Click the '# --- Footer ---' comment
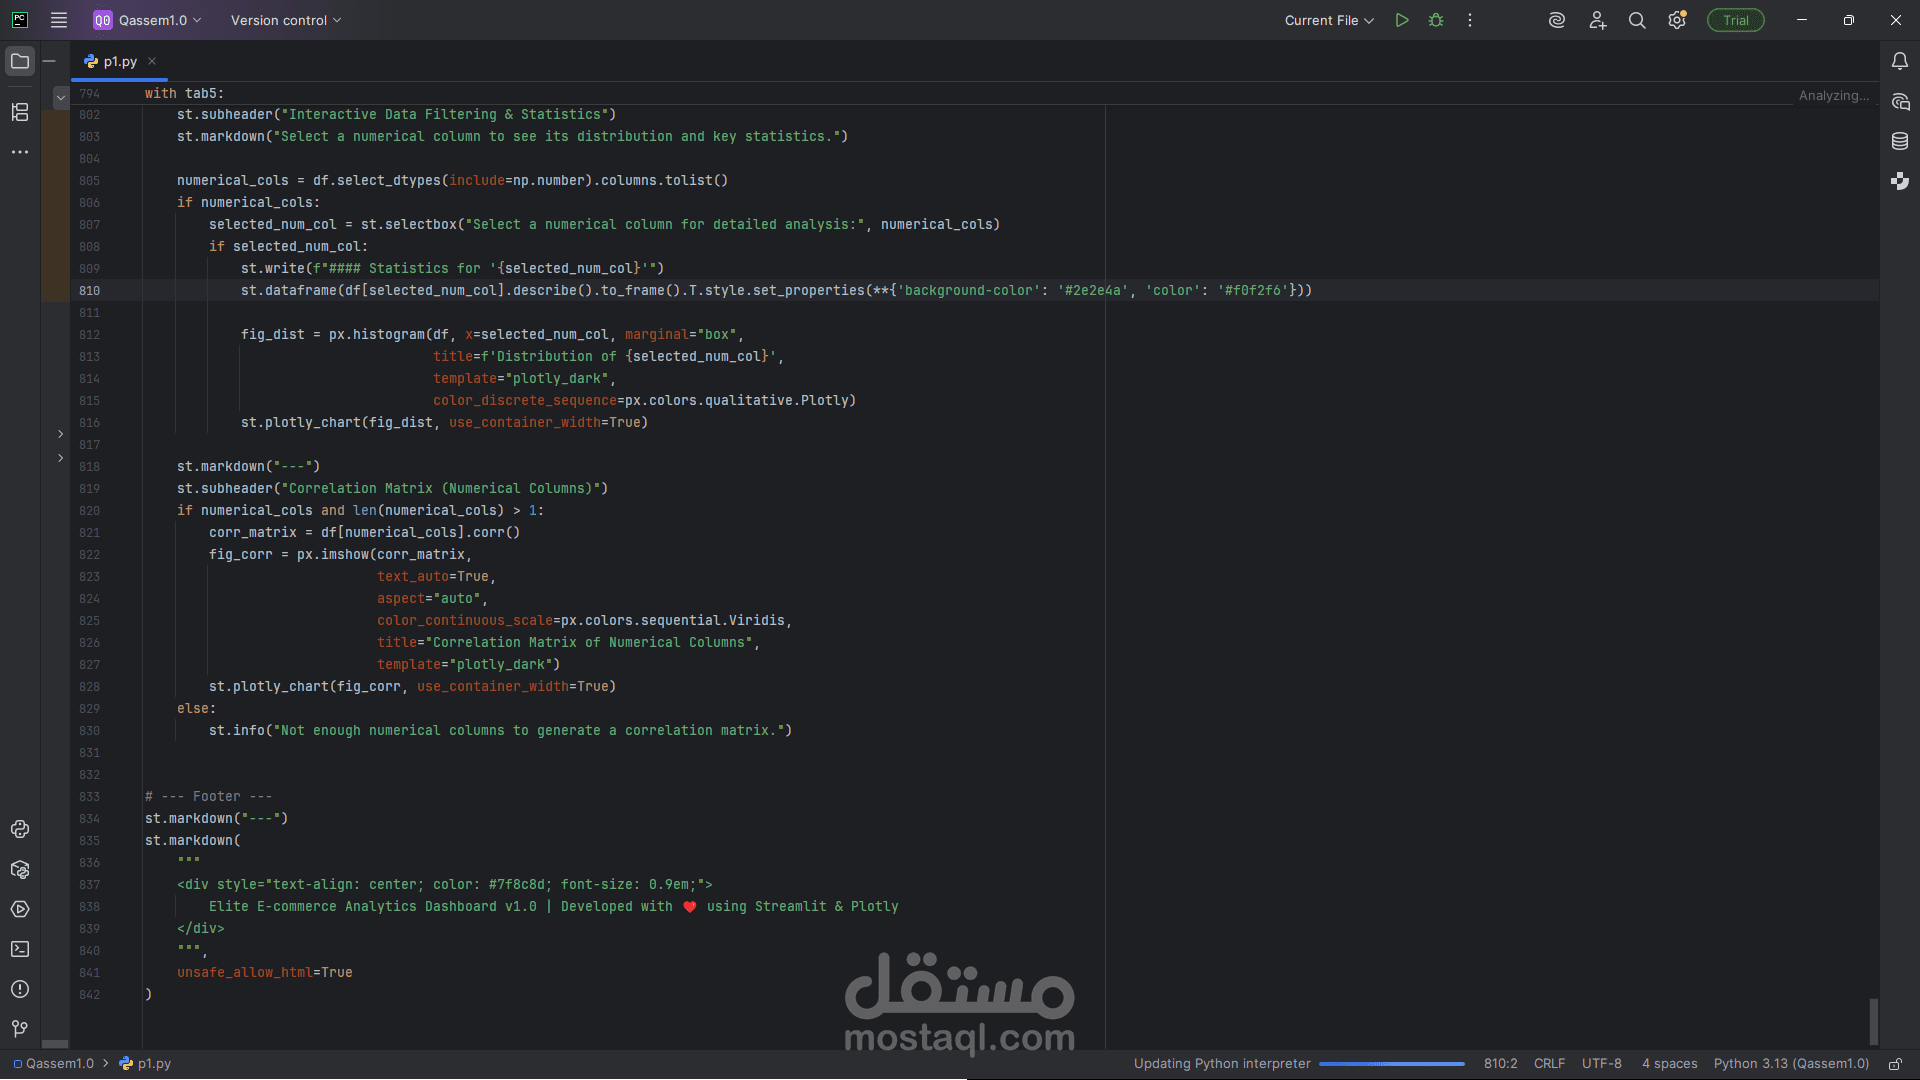The height and width of the screenshot is (1080, 1920). click(208, 796)
